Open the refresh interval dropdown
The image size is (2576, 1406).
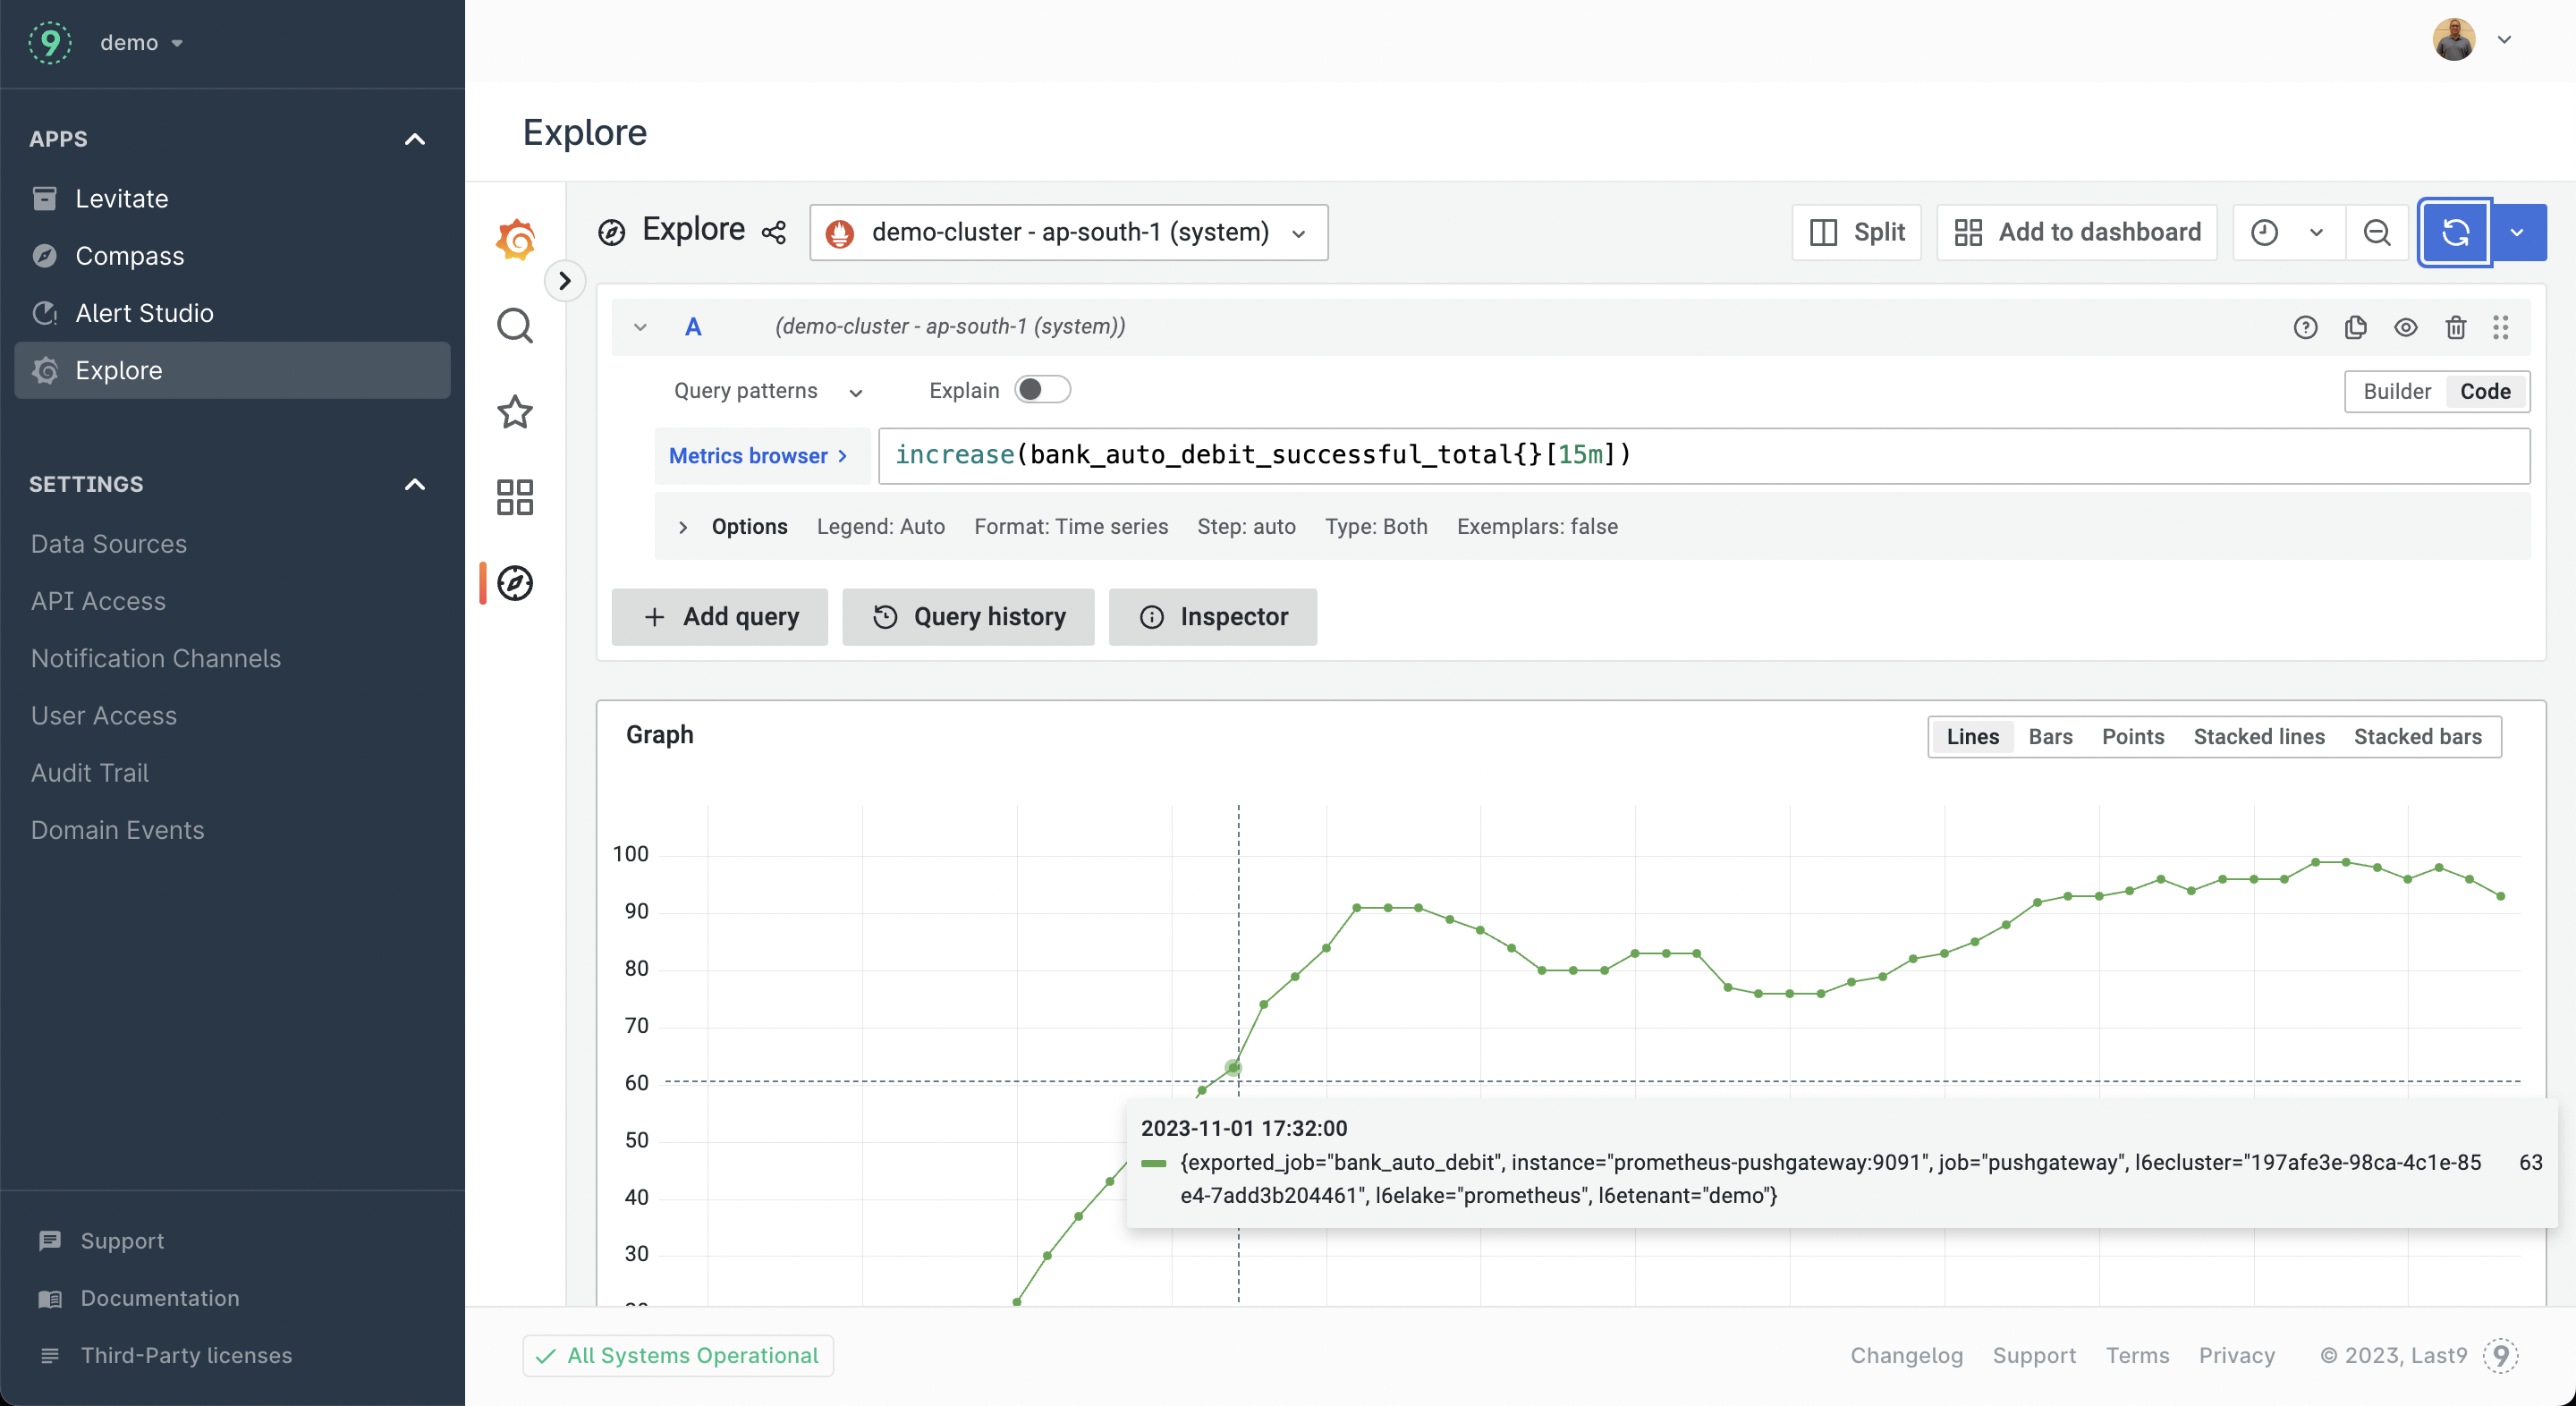pyautogui.click(x=2518, y=232)
